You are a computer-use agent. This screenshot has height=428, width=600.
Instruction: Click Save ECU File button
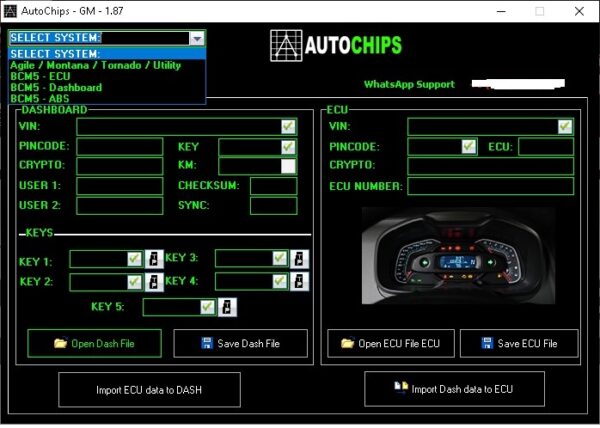tap(519, 343)
